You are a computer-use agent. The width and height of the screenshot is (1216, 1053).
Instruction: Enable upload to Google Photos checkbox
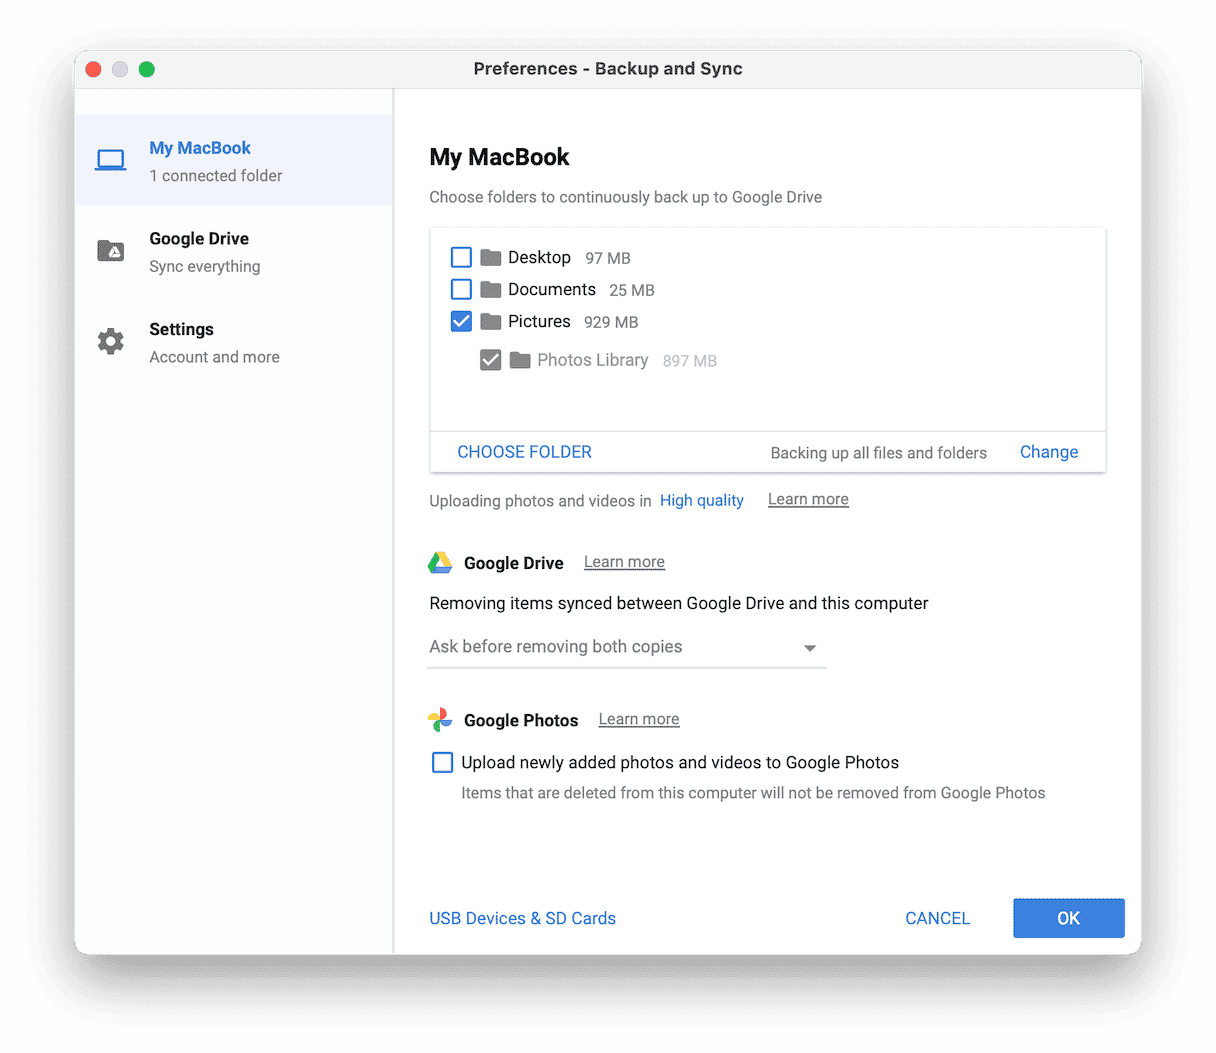point(442,763)
